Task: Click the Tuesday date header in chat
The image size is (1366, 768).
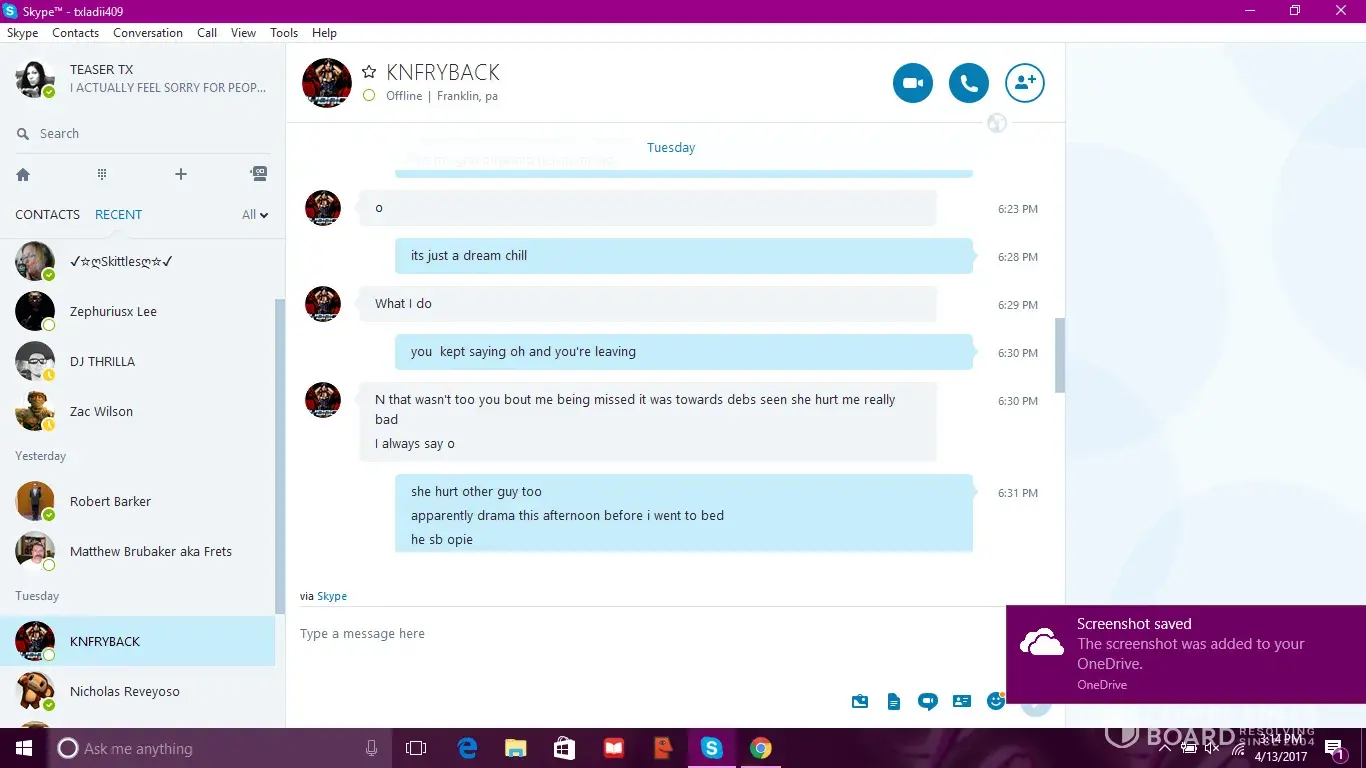Action: point(671,148)
